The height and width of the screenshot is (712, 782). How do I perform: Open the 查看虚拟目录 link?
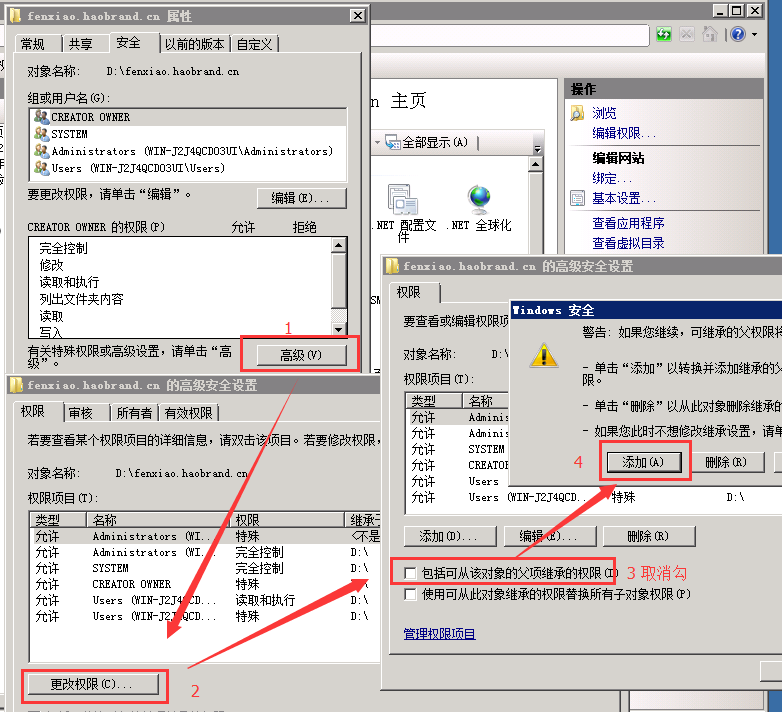[628, 243]
